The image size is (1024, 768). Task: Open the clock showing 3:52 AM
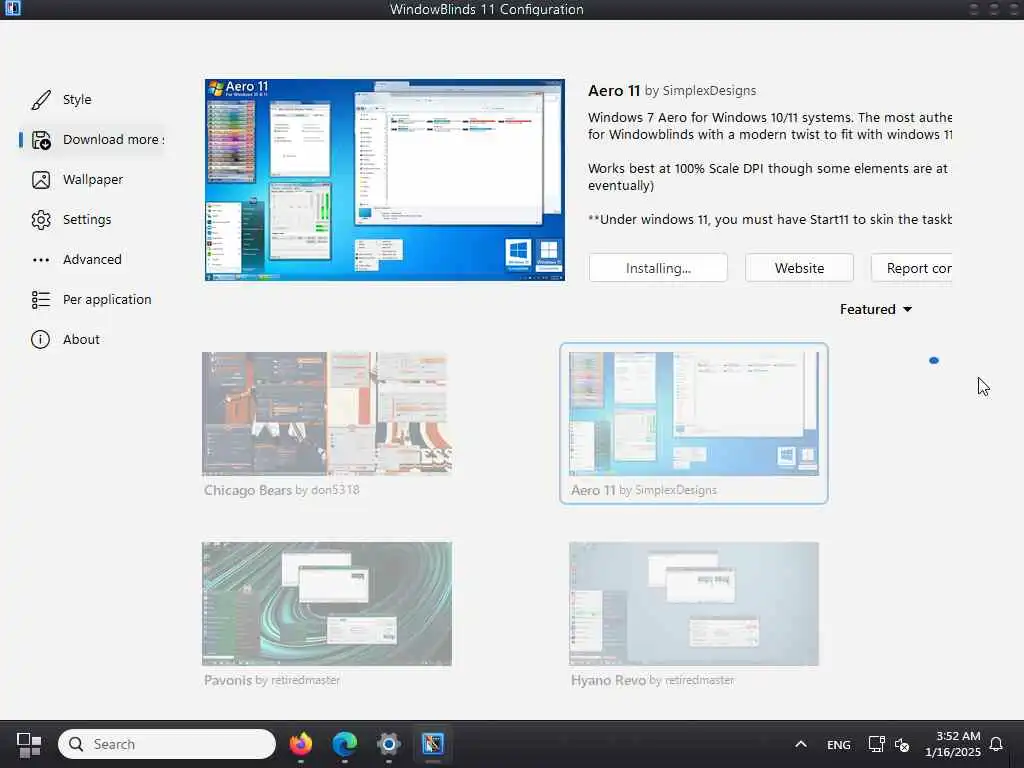pos(953,744)
